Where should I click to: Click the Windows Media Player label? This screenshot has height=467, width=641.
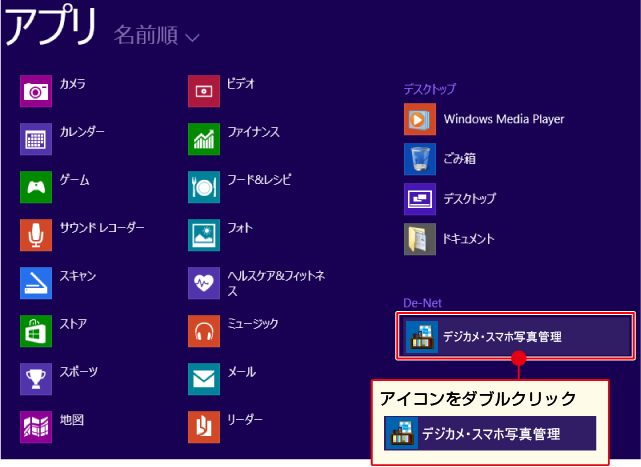tap(504, 119)
